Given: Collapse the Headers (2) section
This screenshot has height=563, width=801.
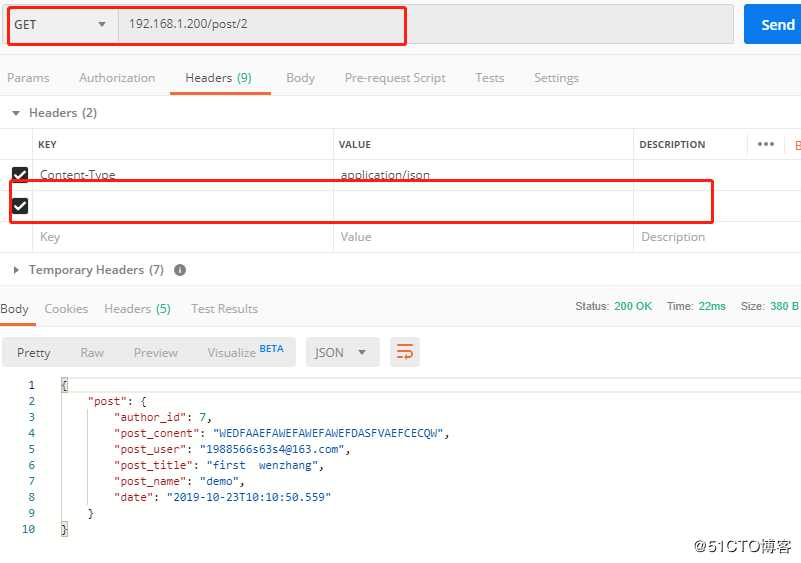Looking at the screenshot, I should pos(16,113).
